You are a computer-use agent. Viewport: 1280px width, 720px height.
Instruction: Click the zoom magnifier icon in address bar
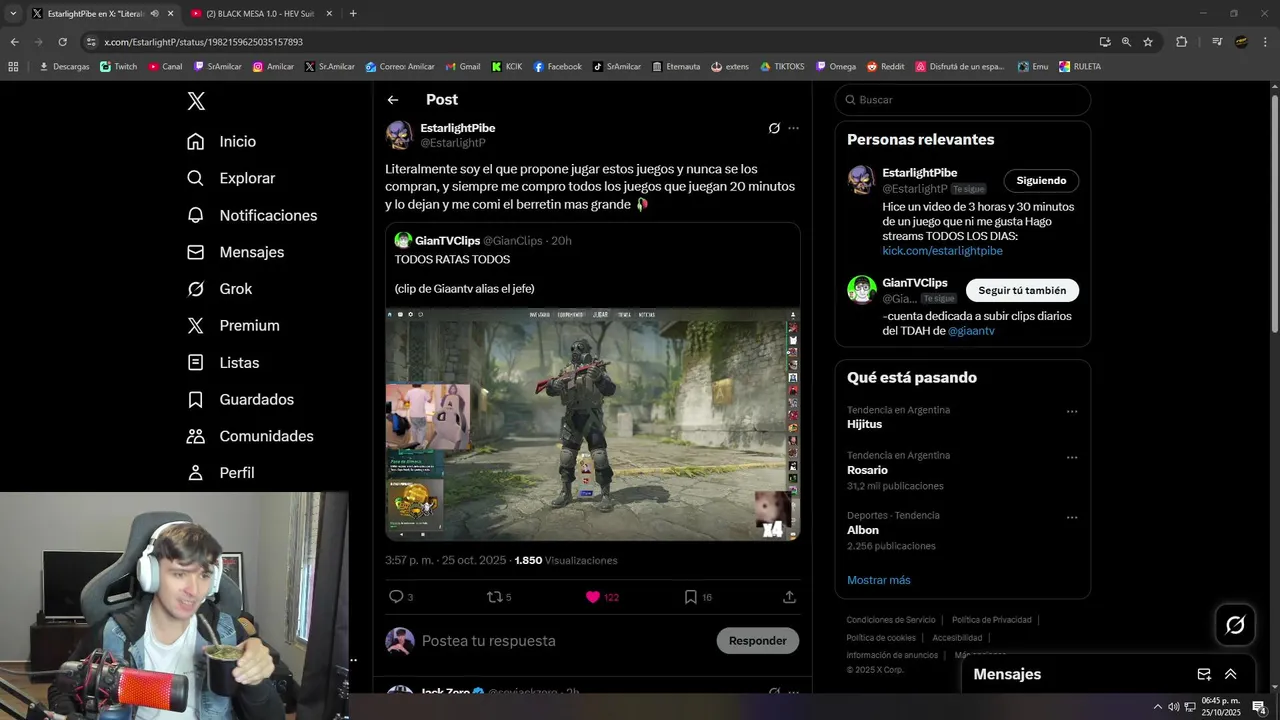1126,42
